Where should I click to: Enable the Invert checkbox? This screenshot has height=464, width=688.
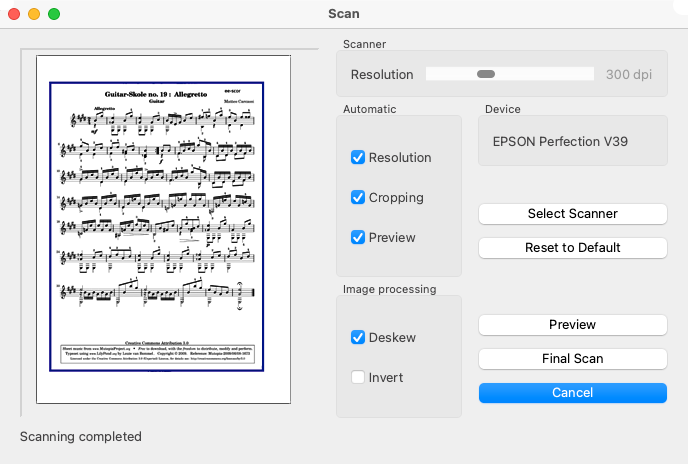(x=358, y=377)
